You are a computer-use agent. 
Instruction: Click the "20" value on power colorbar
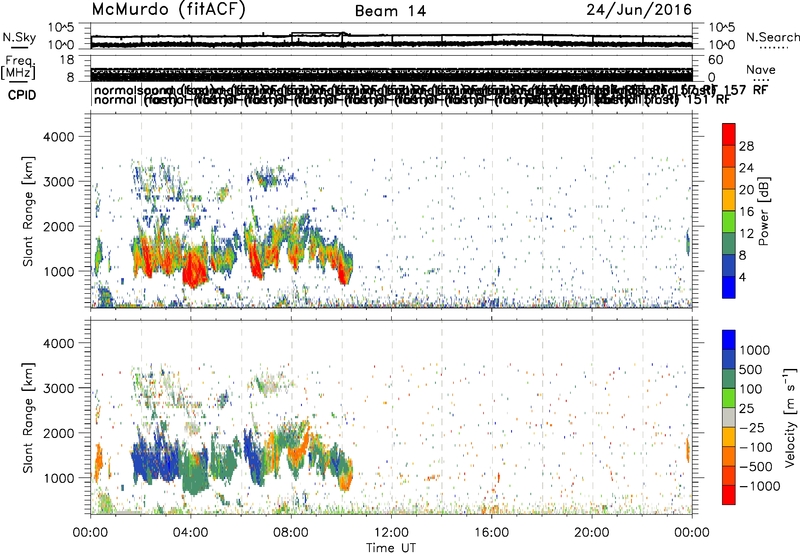point(746,190)
